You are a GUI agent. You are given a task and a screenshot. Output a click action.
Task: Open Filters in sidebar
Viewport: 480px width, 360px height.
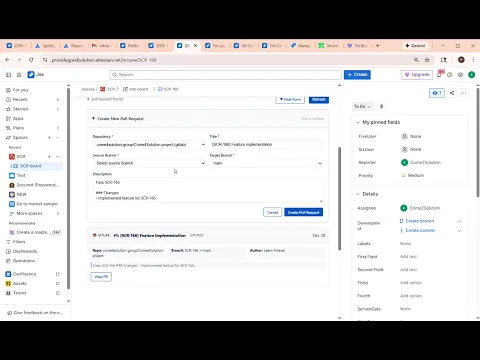pos(19,242)
